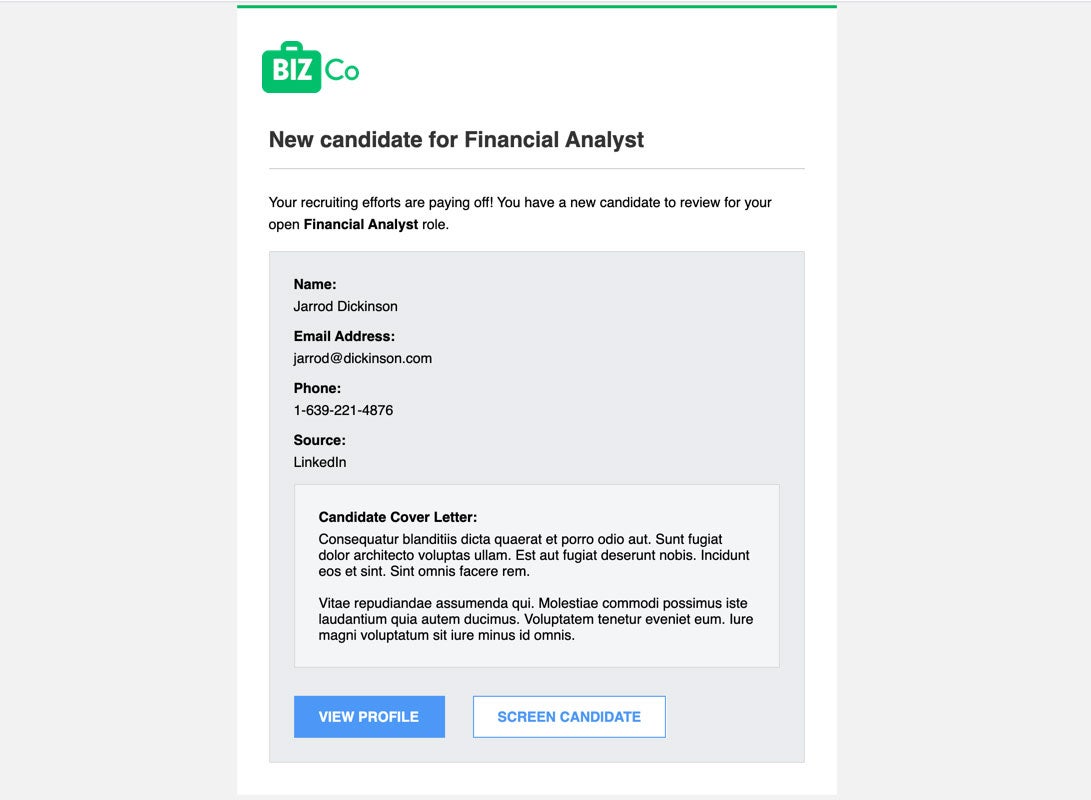The height and width of the screenshot is (800, 1091).
Task: Click the Name: label
Action: click(314, 284)
